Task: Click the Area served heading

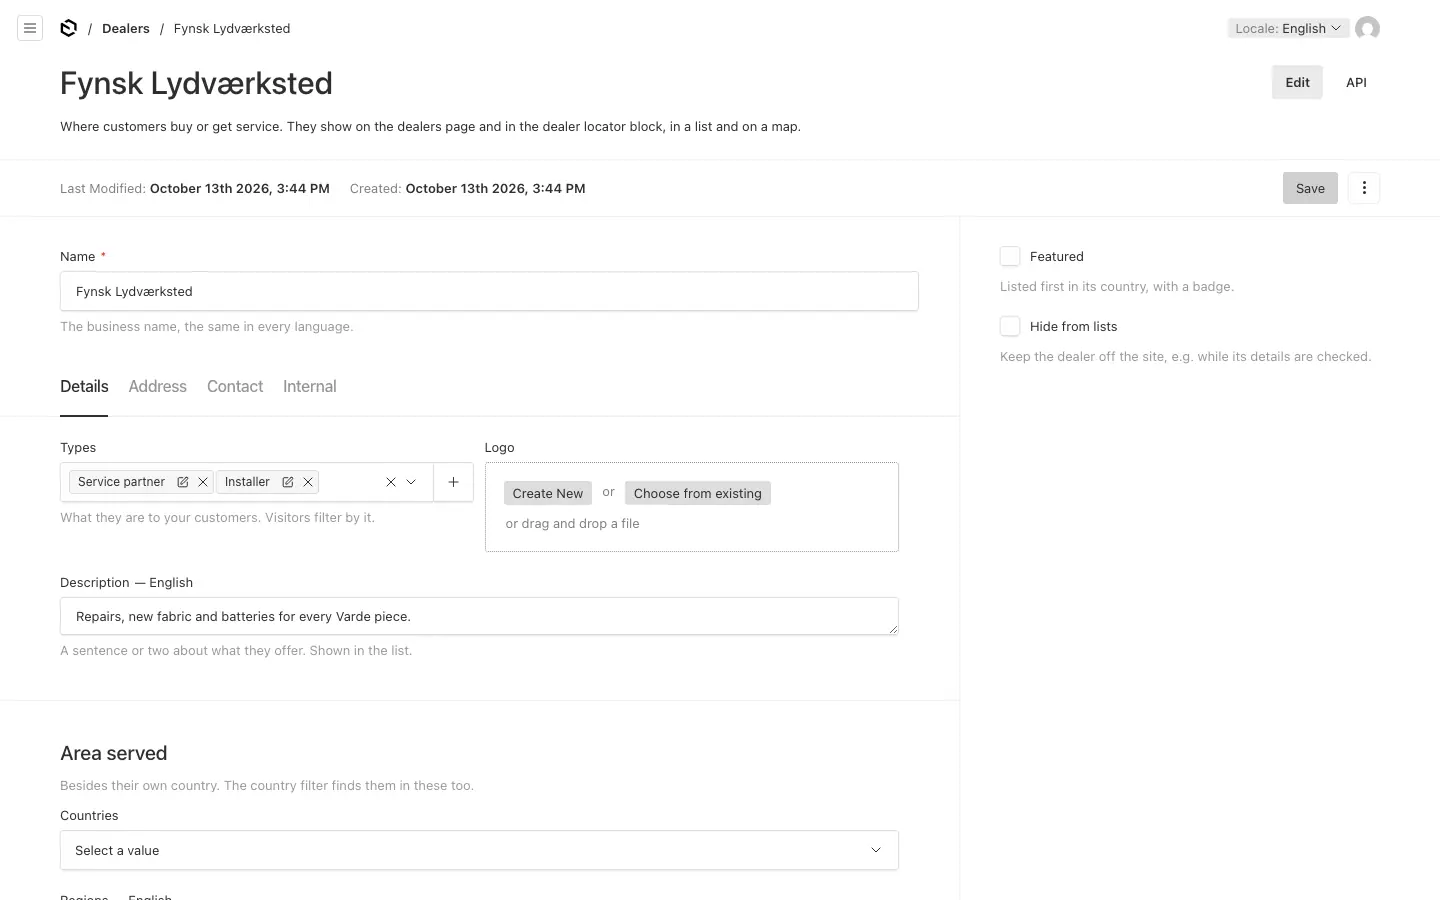Action: 114,753
